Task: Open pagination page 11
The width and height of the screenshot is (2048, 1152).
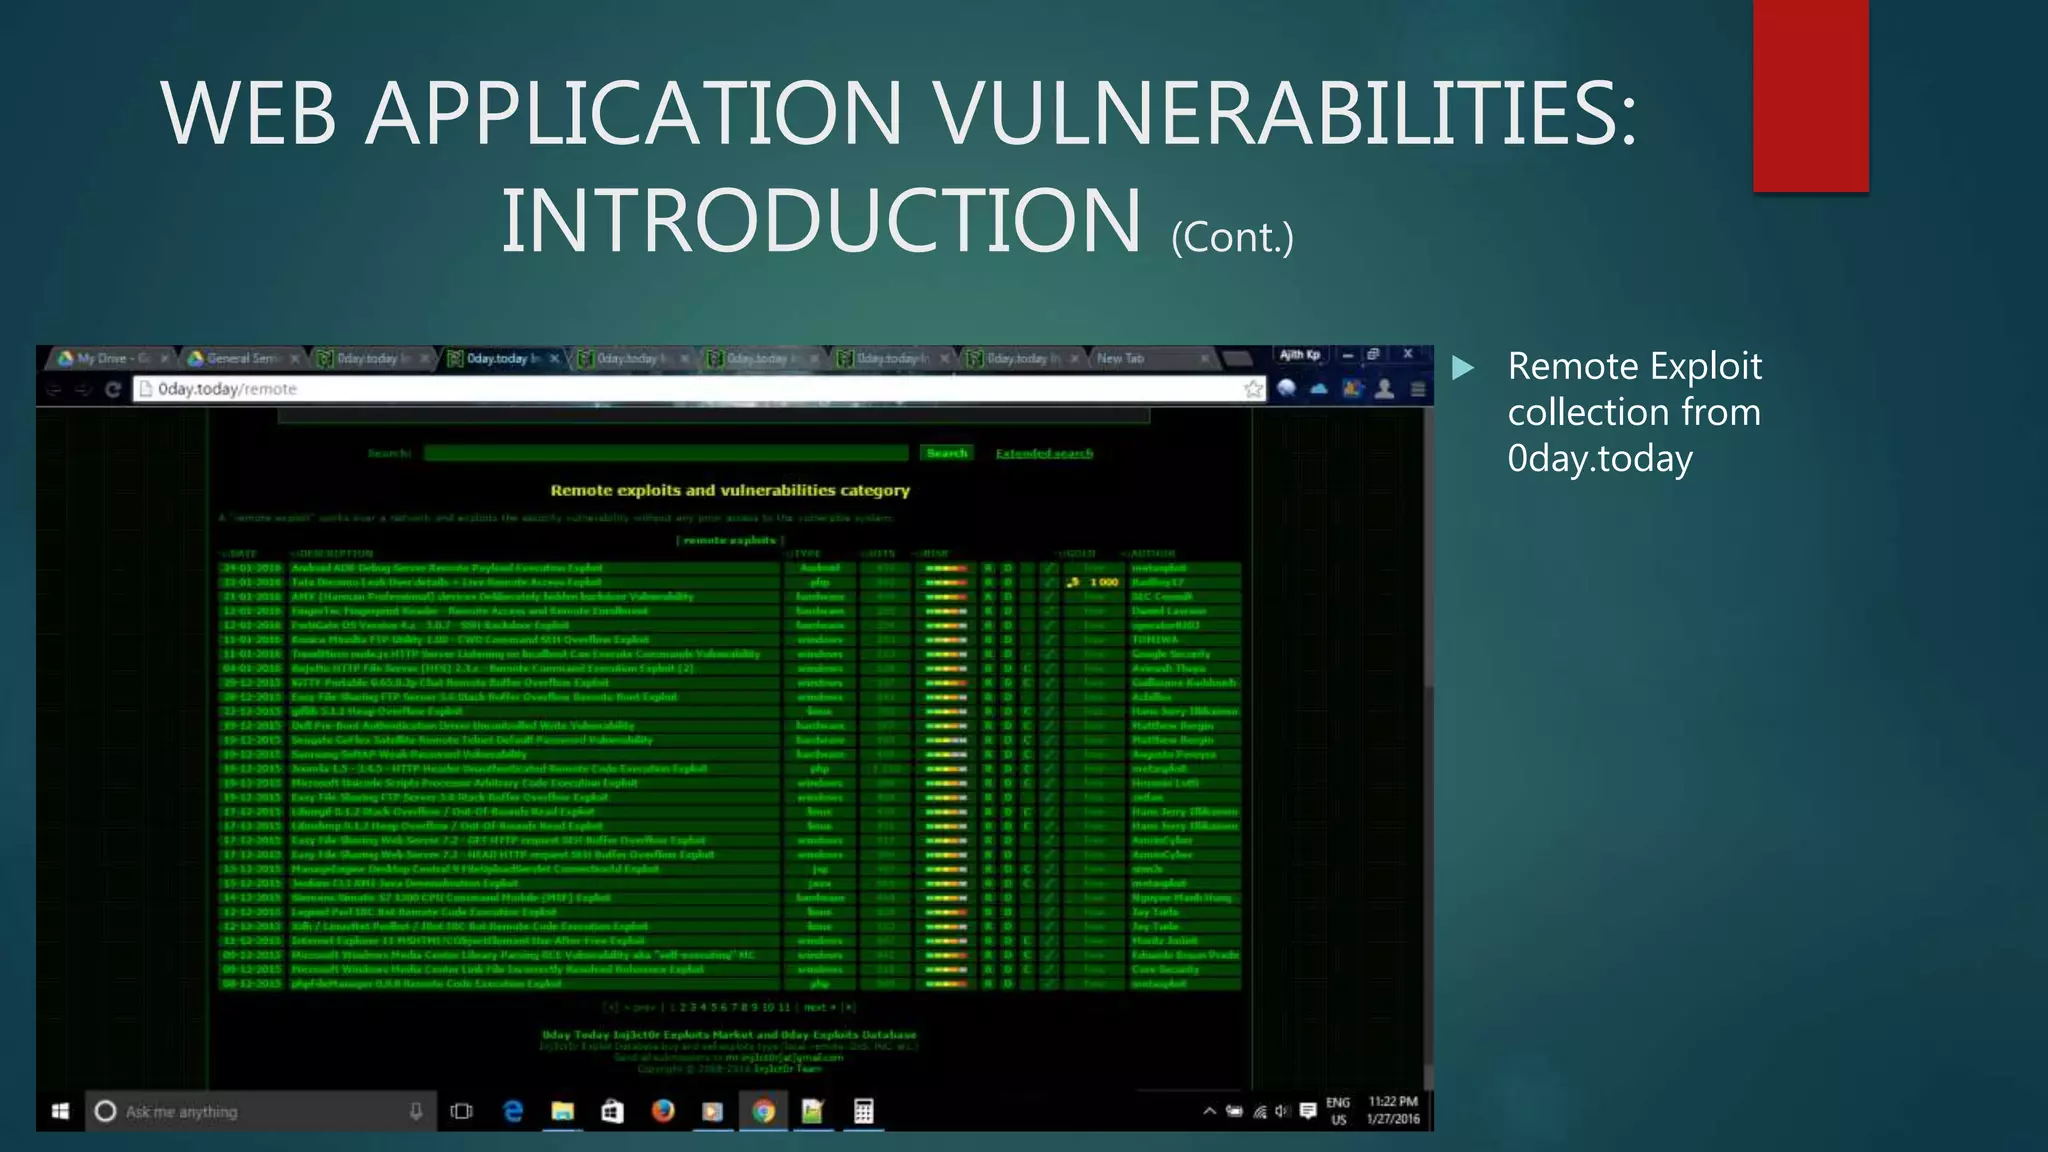Action: click(784, 1007)
